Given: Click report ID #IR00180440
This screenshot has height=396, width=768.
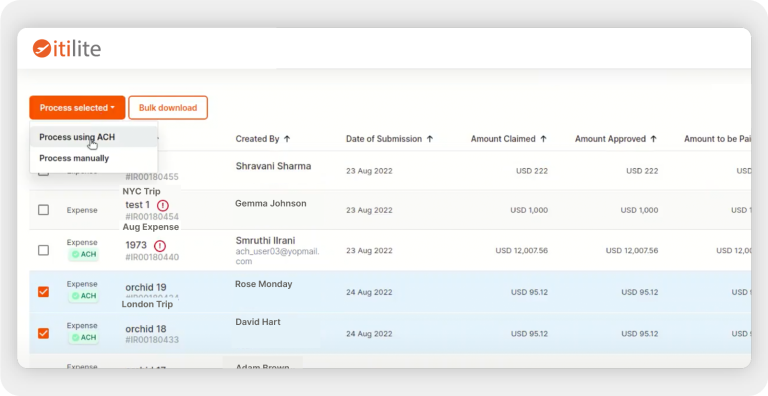Looking at the screenshot, I should [x=152, y=257].
